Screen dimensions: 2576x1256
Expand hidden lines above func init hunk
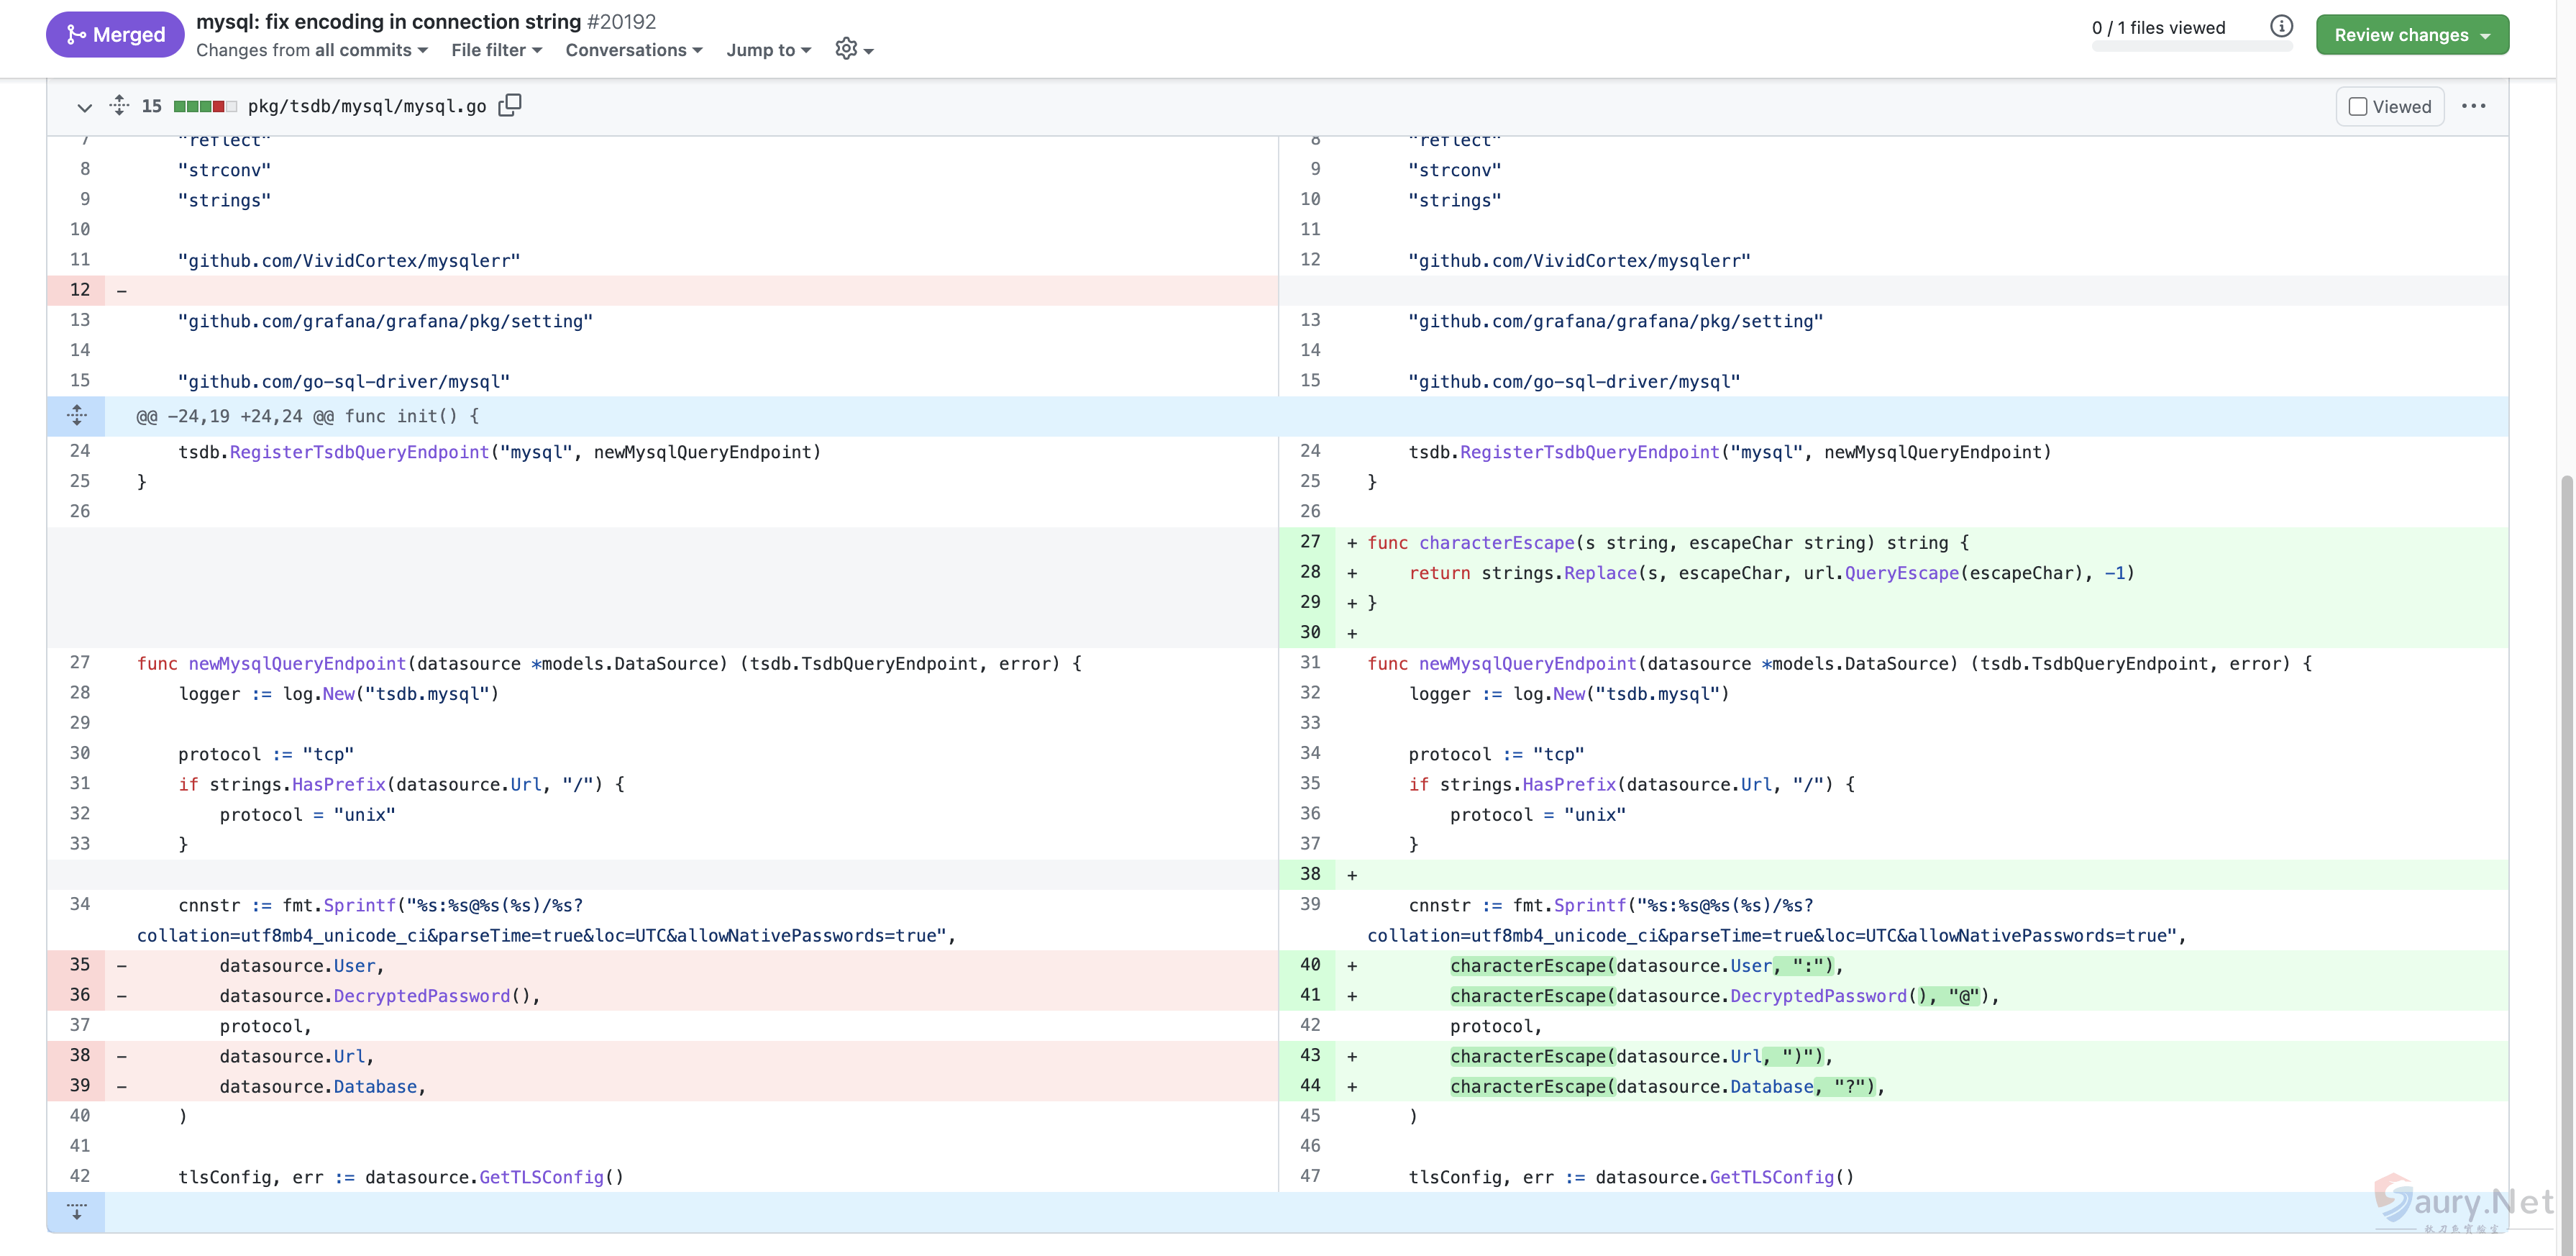76,415
